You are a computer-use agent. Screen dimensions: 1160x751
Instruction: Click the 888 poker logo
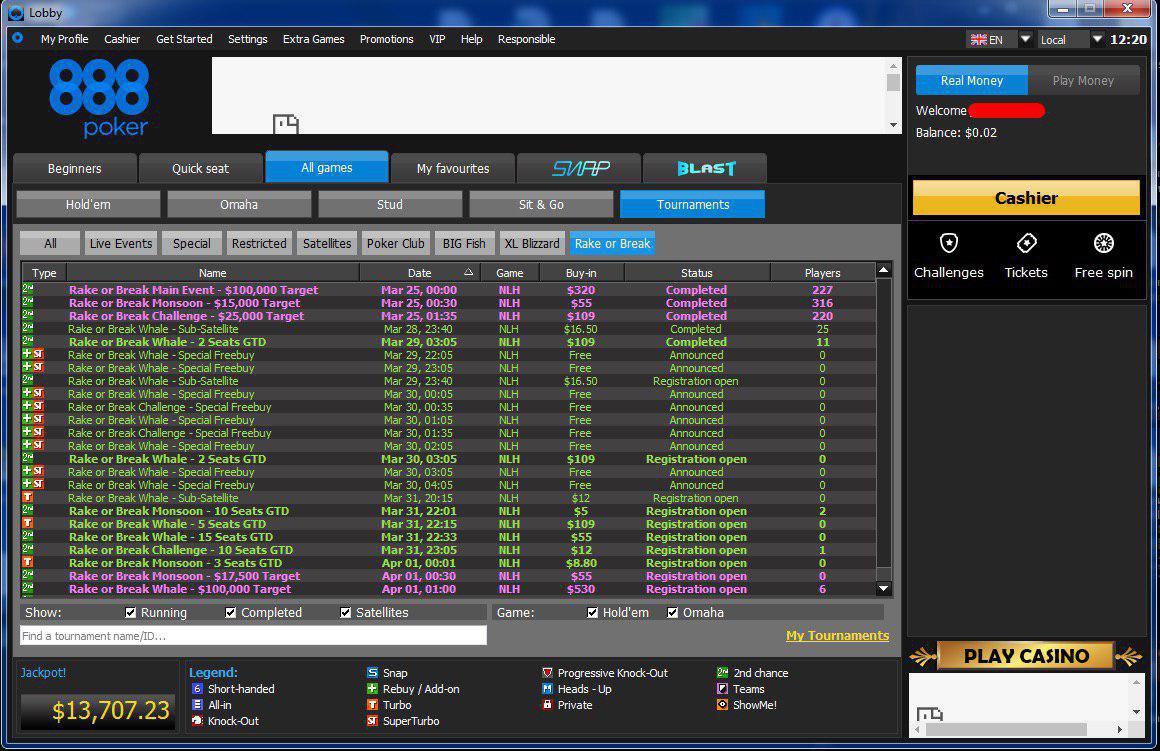[99, 99]
